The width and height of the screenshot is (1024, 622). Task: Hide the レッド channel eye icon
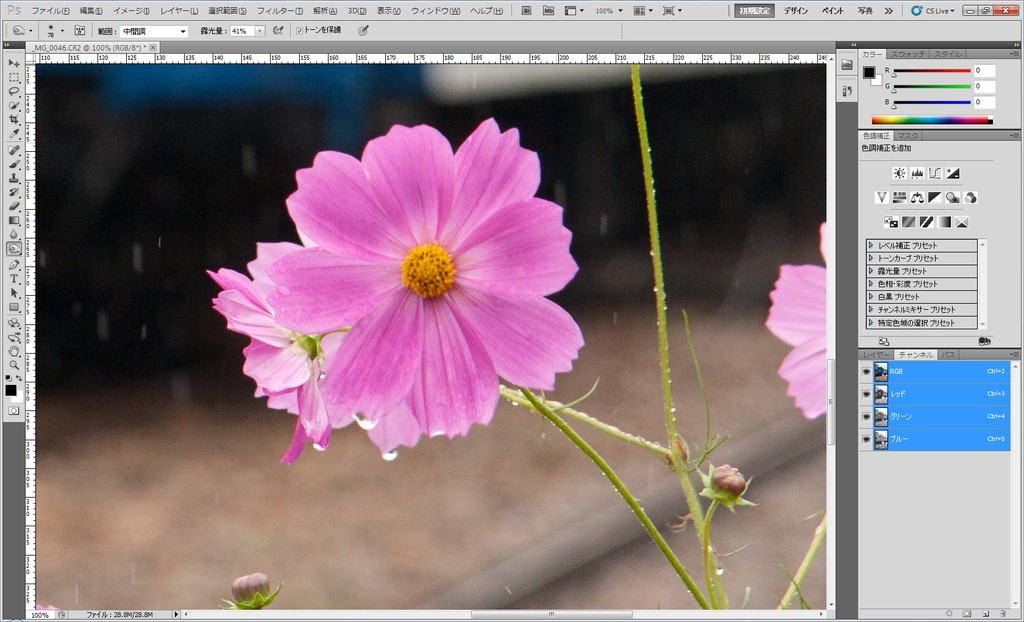click(x=867, y=394)
